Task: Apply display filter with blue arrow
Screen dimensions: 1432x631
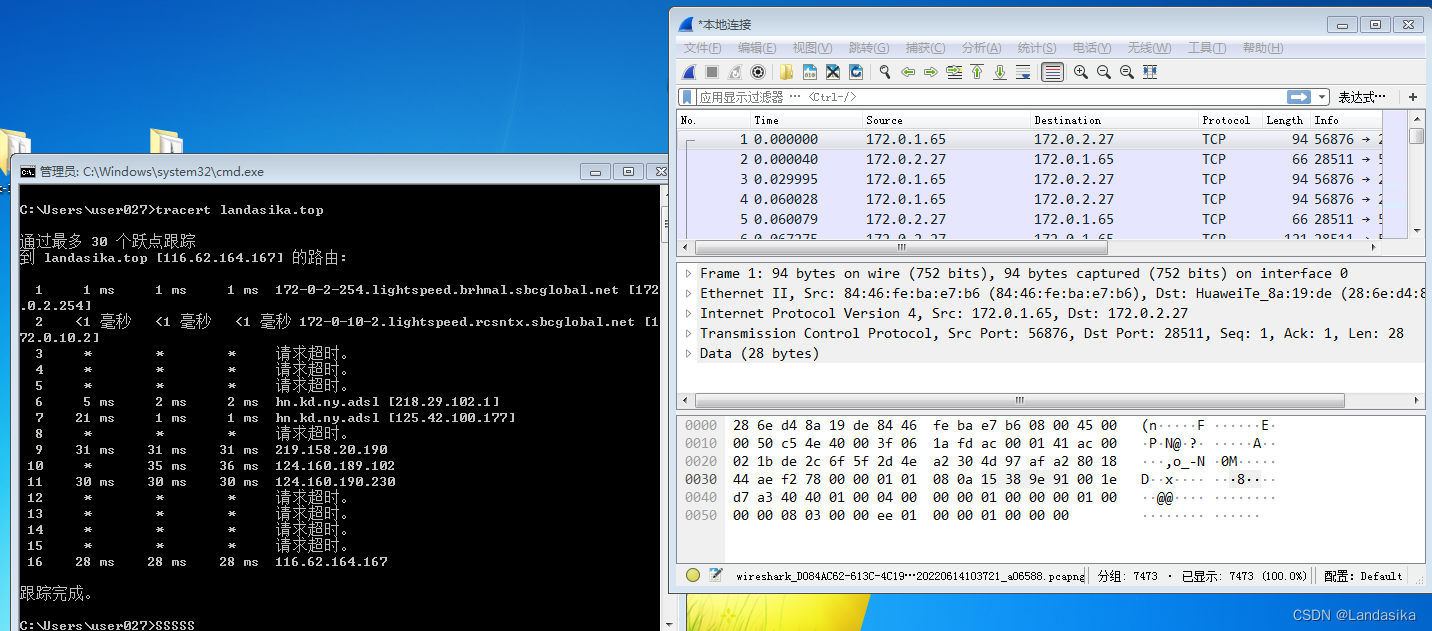Action: click(1299, 97)
